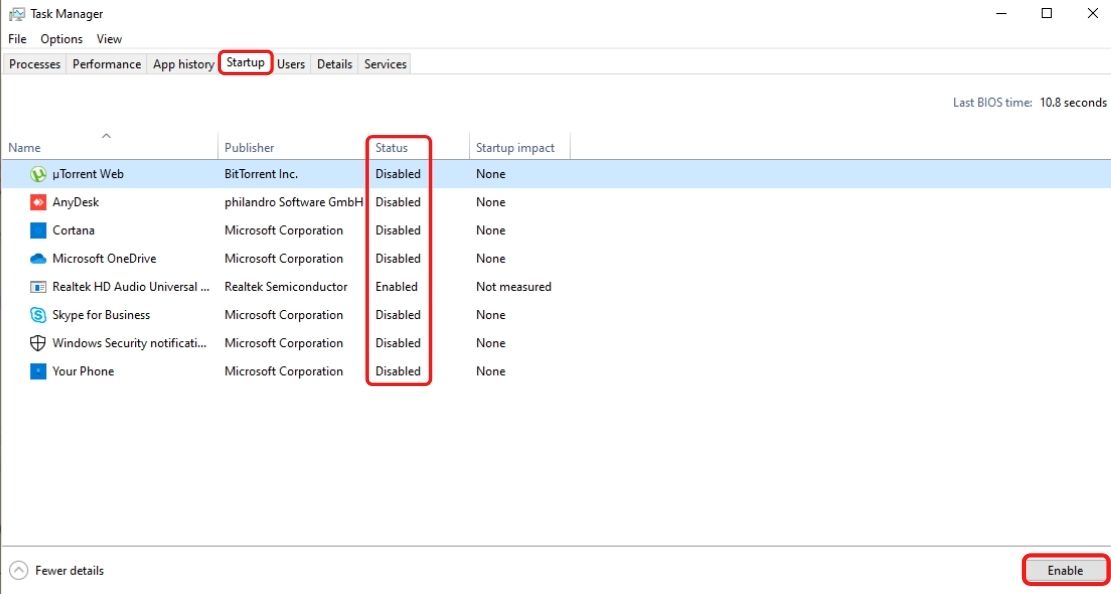Open the Options menu

point(61,39)
